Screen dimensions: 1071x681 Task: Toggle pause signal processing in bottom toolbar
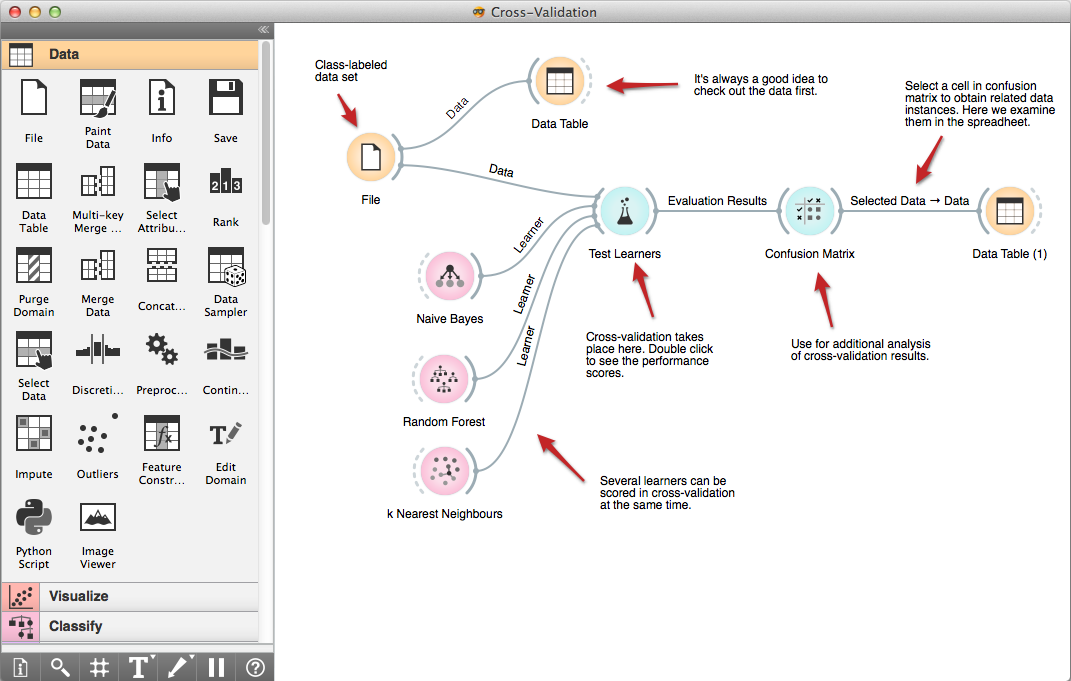pyautogui.click(x=215, y=666)
